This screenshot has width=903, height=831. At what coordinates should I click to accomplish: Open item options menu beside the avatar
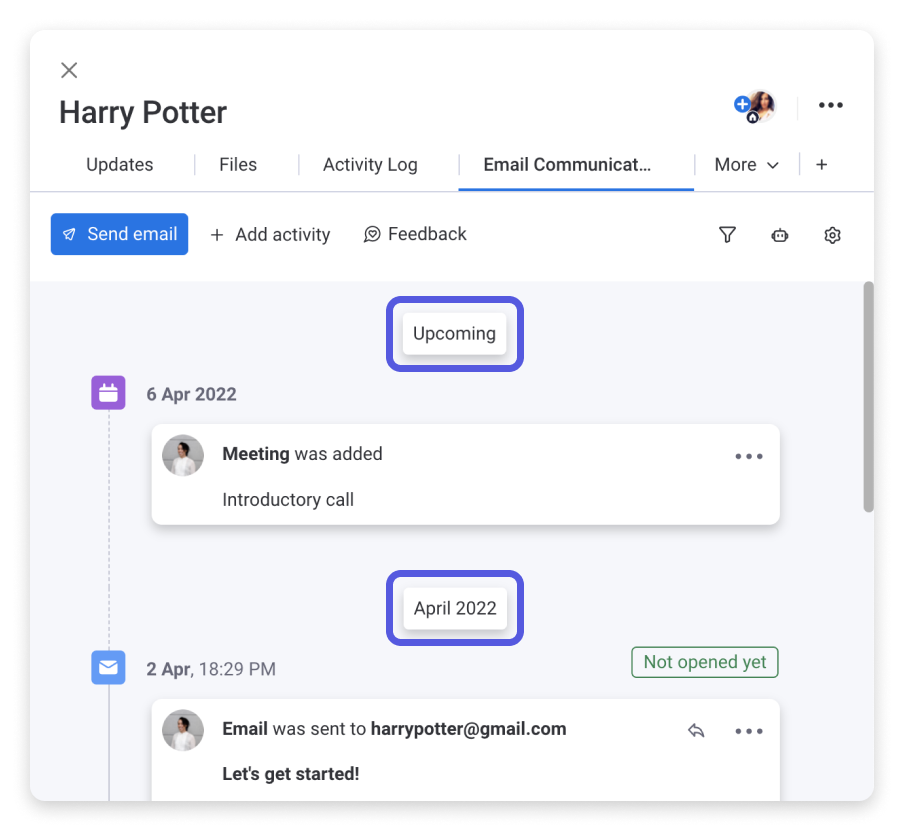click(x=830, y=105)
